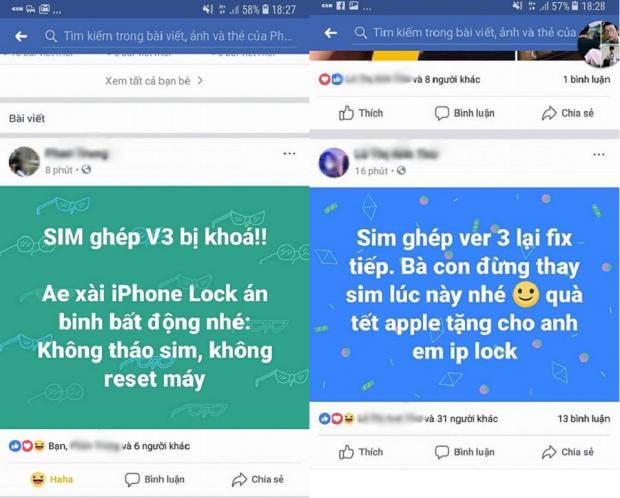The width and height of the screenshot is (620, 498).
Task: Open green post author's profile picture
Action: pos(24,161)
